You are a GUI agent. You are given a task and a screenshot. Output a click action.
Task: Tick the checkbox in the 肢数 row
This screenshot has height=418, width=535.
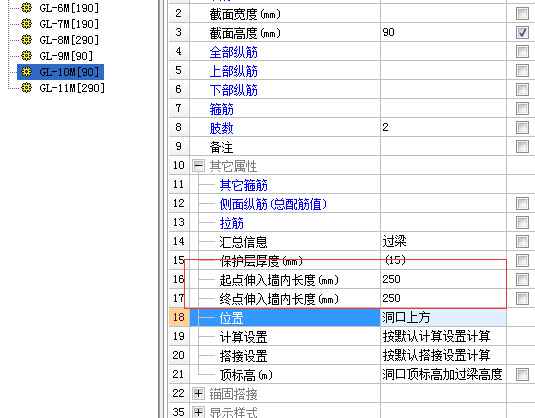click(x=522, y=128)
